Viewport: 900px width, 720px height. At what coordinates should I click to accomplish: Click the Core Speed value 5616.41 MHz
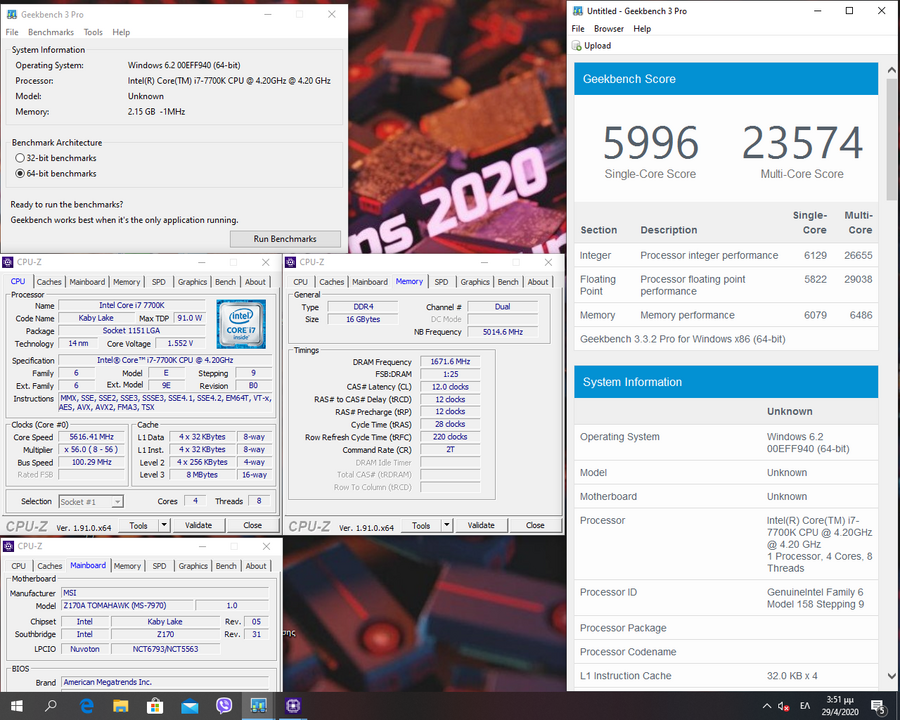tap(92, 437)
